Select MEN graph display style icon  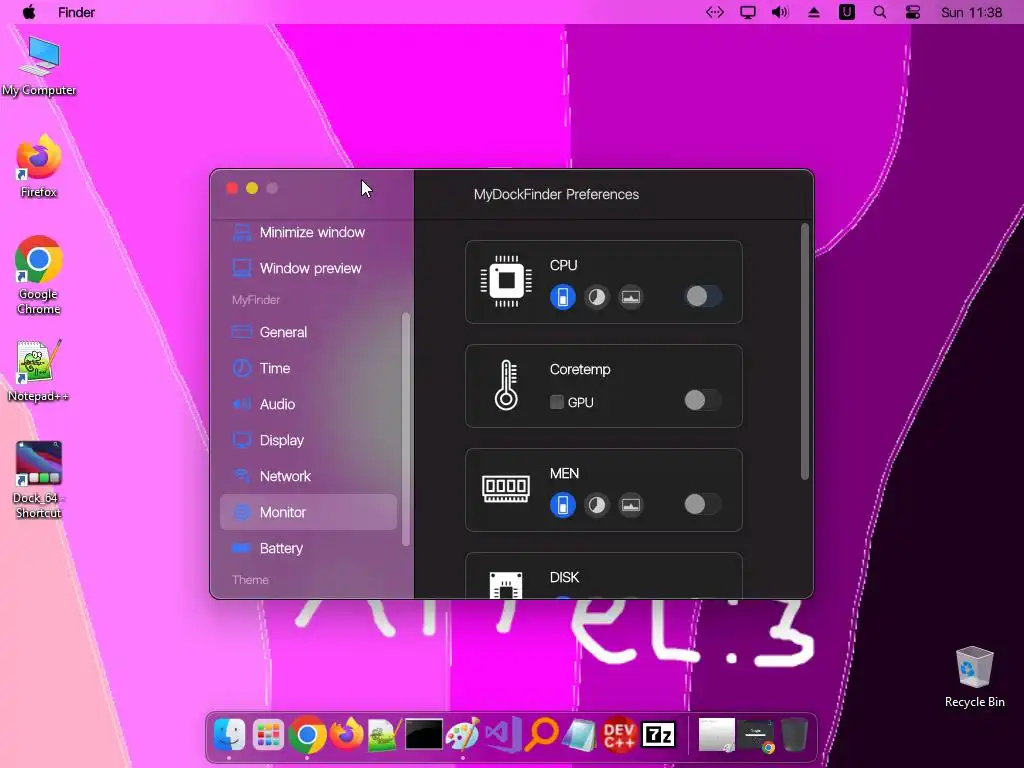coord(630,505)
